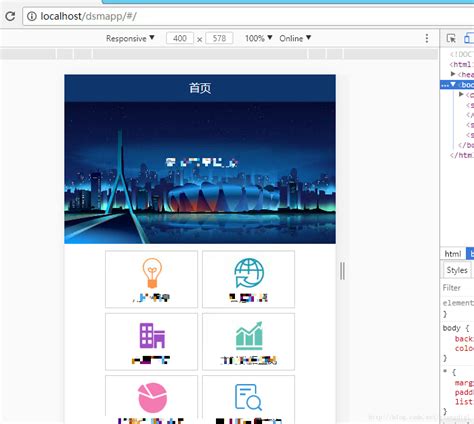The height and width of the screenshot is (424, 474).
Task: Switch to the Styles tab
Action: pyautogui.click(x=457, y=270)
